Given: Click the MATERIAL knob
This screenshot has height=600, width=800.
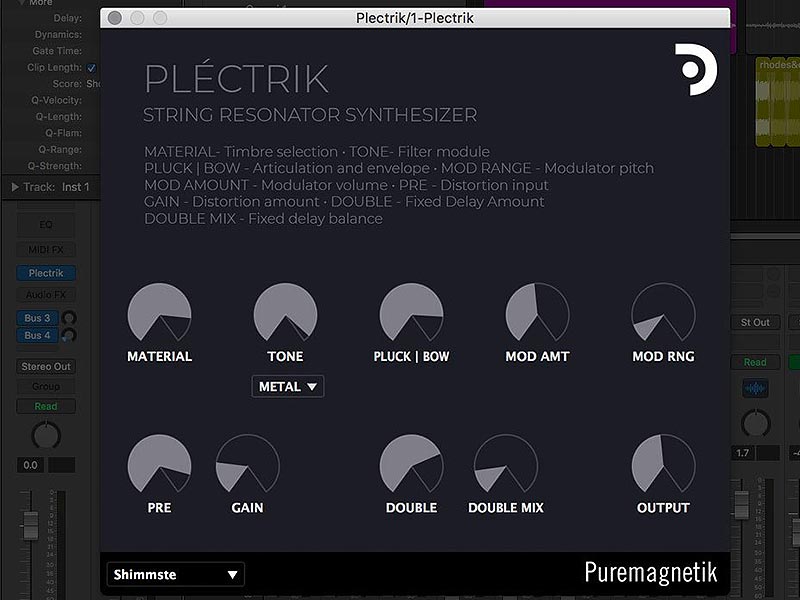Looking at the screenshot, I should pos(160,313).
